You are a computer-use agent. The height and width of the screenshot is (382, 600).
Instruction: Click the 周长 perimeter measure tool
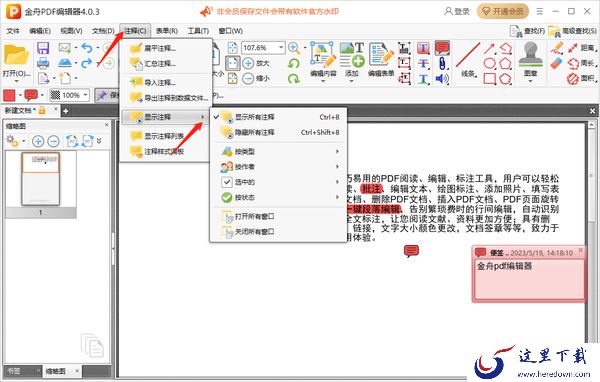(x=581, y=63)
